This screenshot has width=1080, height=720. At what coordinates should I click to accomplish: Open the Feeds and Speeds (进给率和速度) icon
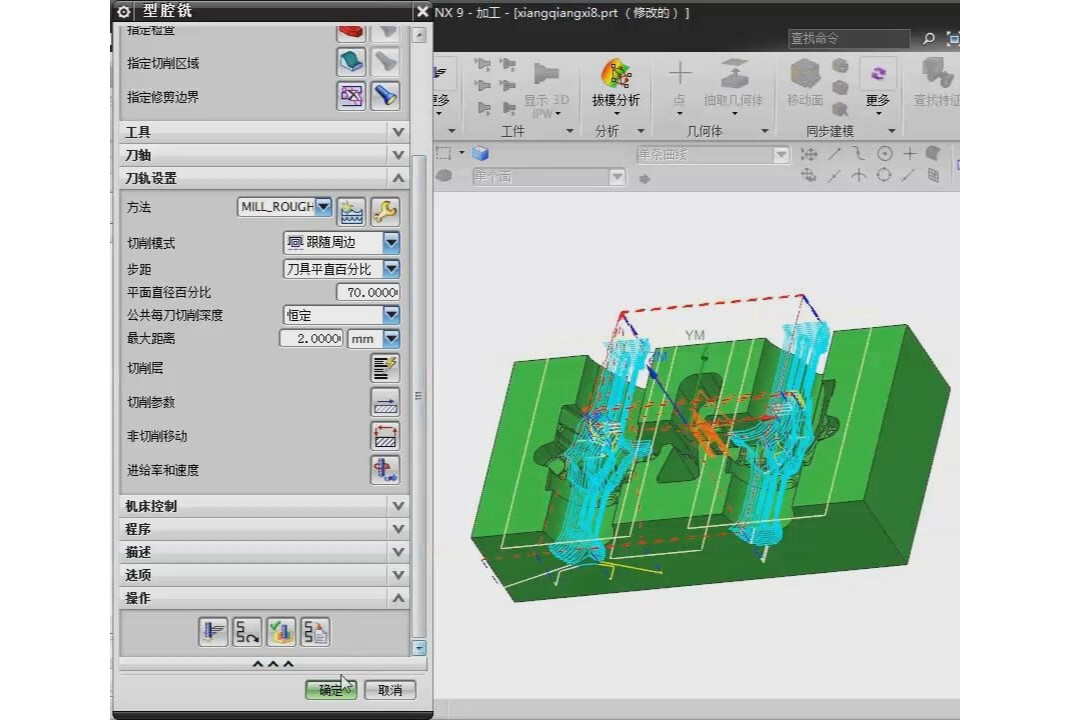coord(385,470)
